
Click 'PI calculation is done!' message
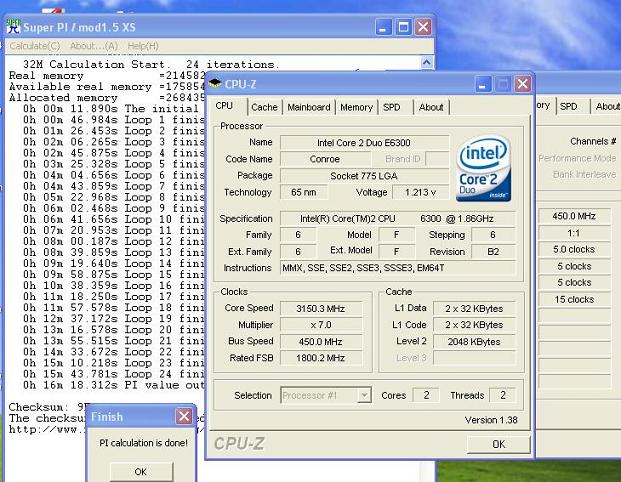click(x=143, y=443)
